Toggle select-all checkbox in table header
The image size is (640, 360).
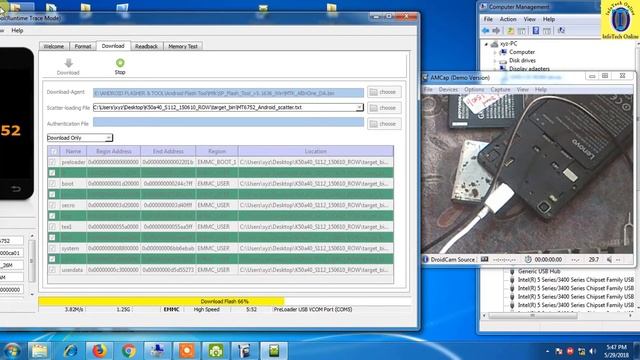53,151
